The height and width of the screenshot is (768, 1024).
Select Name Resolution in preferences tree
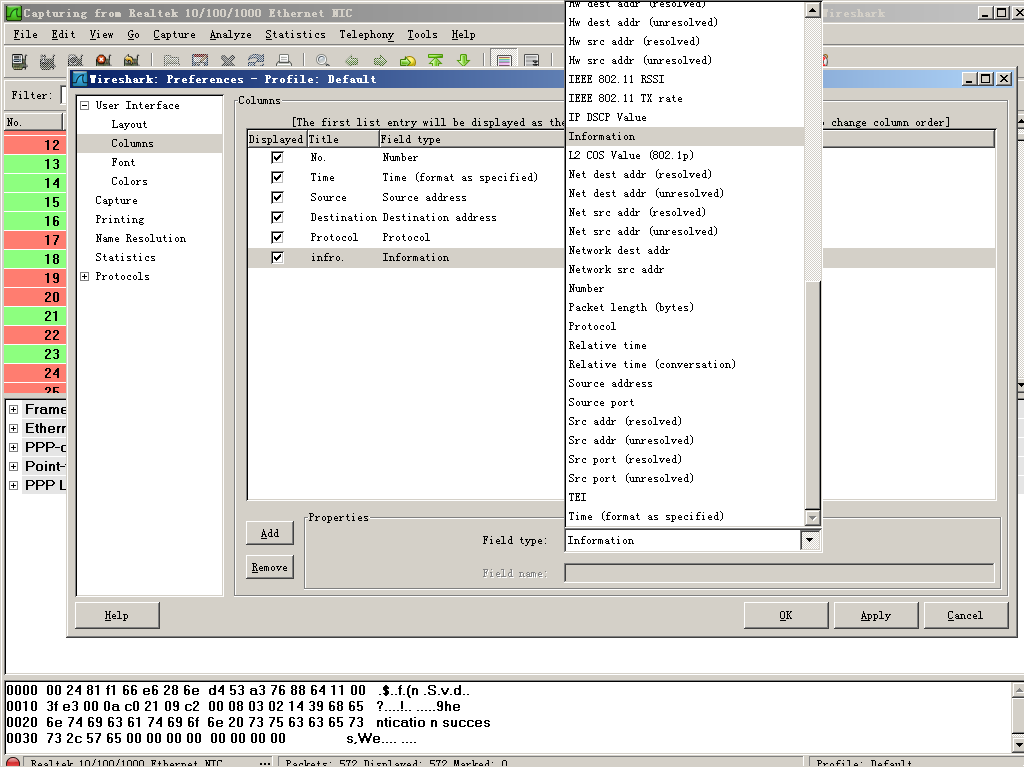140,238
